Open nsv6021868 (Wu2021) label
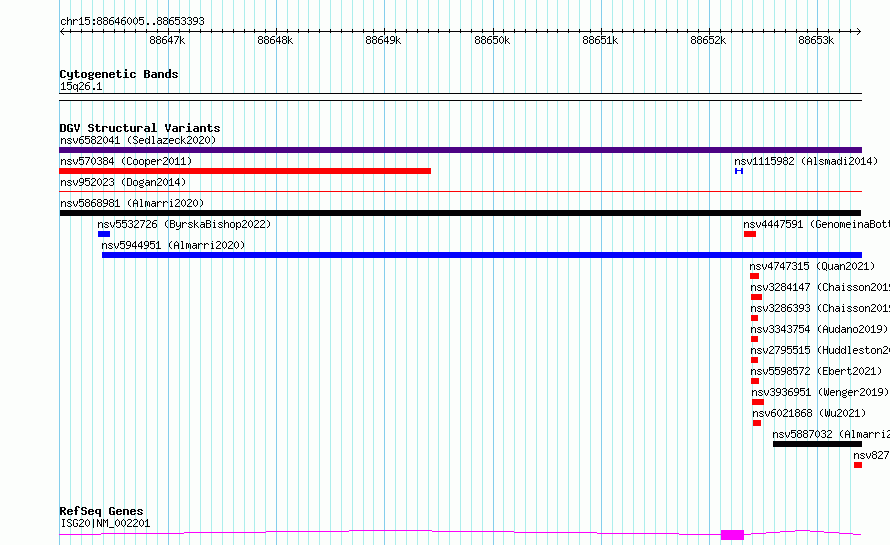This screenshot has width=890, height=545. point(809,413)
